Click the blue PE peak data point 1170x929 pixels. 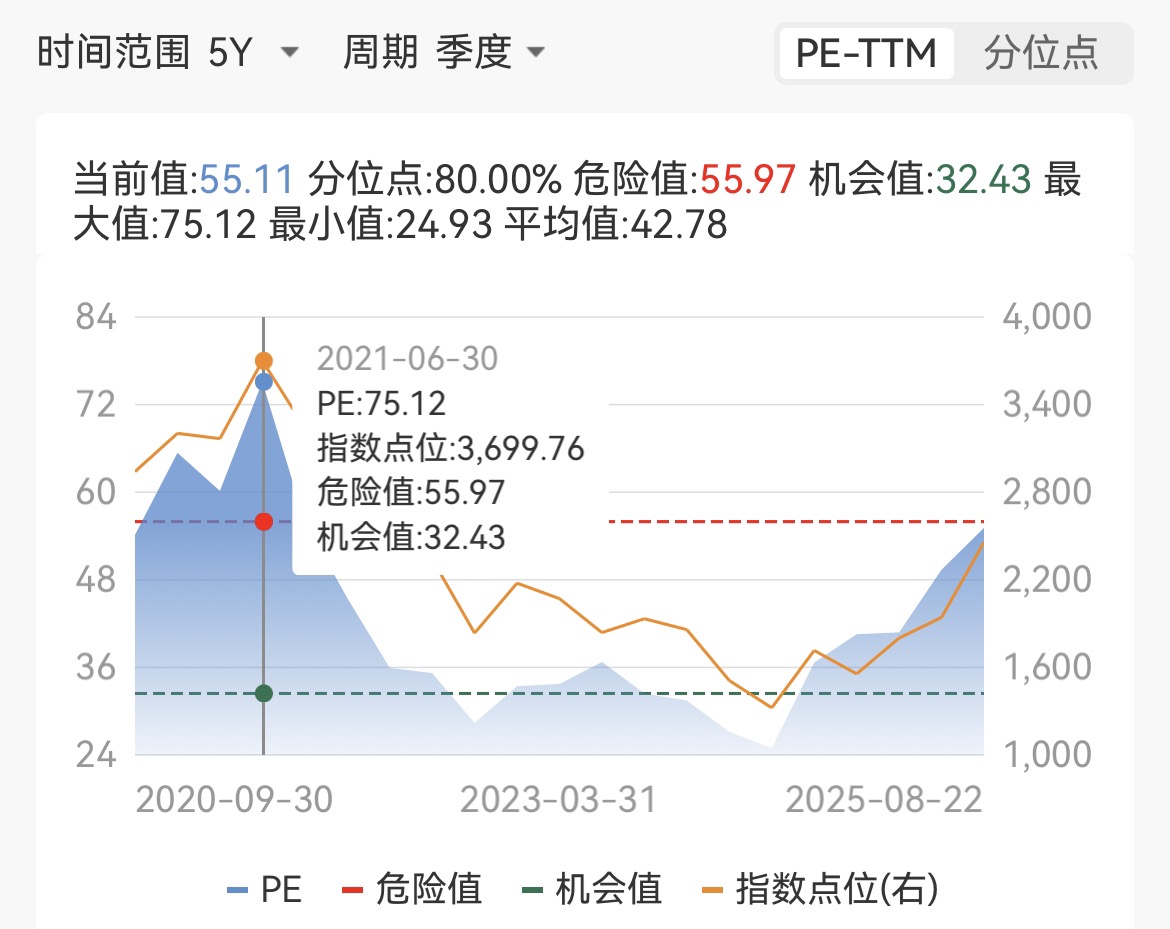click(x=263, y=382)
